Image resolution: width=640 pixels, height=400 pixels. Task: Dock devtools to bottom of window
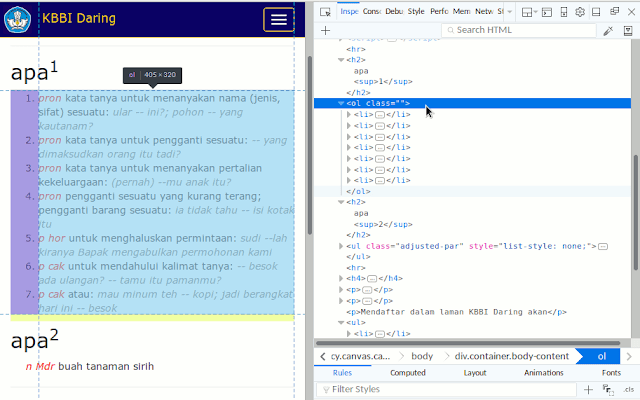pyautogui.click(x=596, y=12)
